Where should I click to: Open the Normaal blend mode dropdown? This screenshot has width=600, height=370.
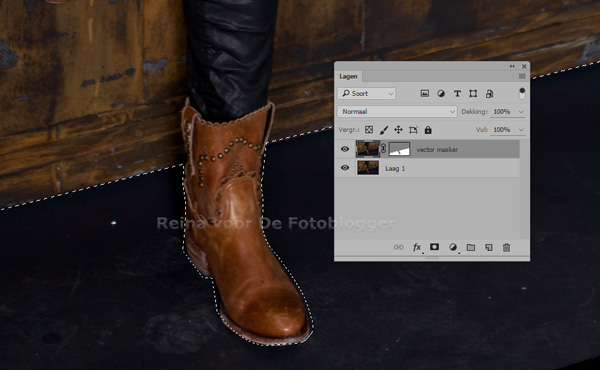click(397, 111)
